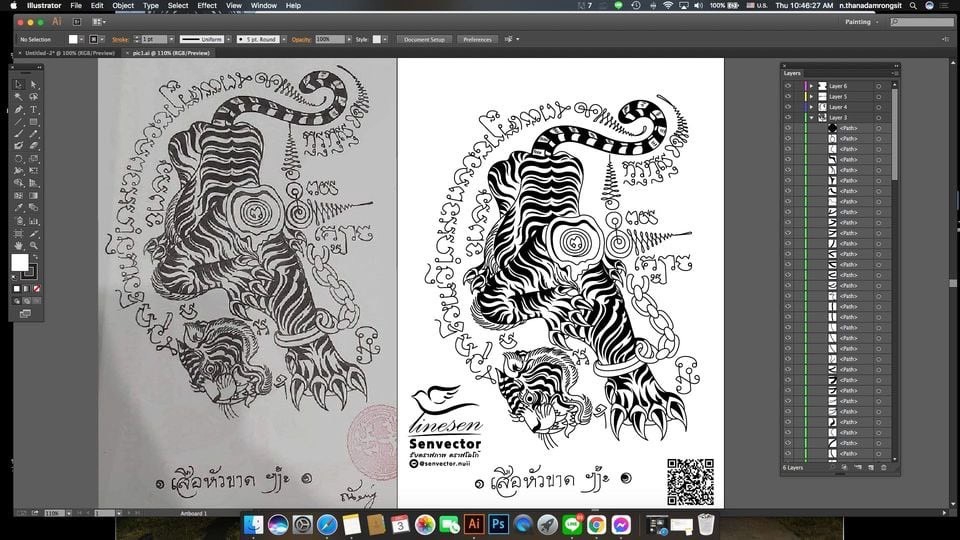
Task: Activate the Type tool
Action: (x=34, y=110)
